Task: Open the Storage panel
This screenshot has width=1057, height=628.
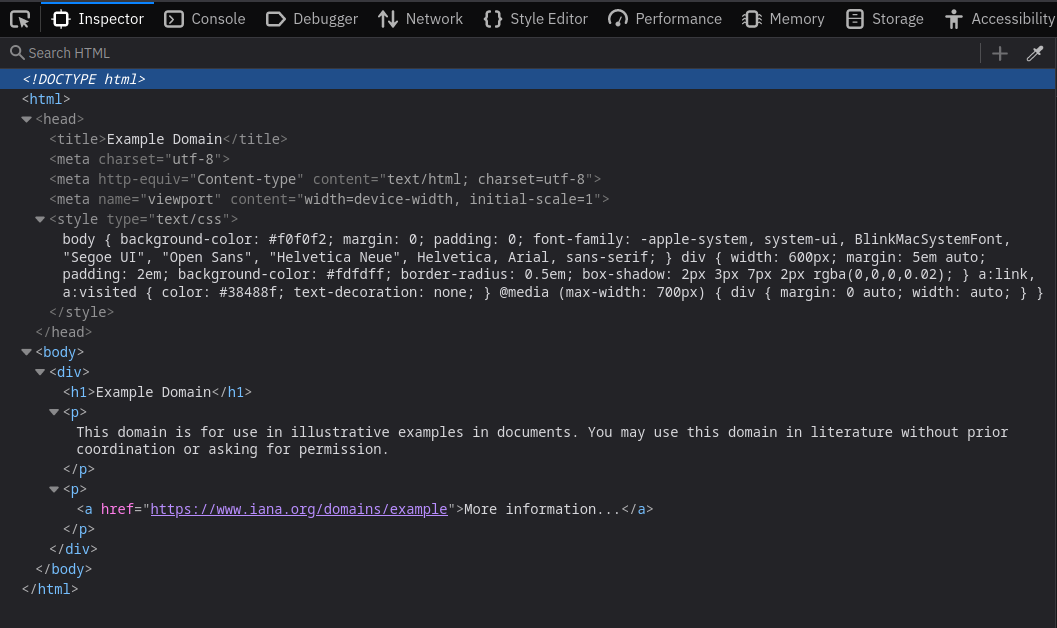Action: (x=884, y=19)
